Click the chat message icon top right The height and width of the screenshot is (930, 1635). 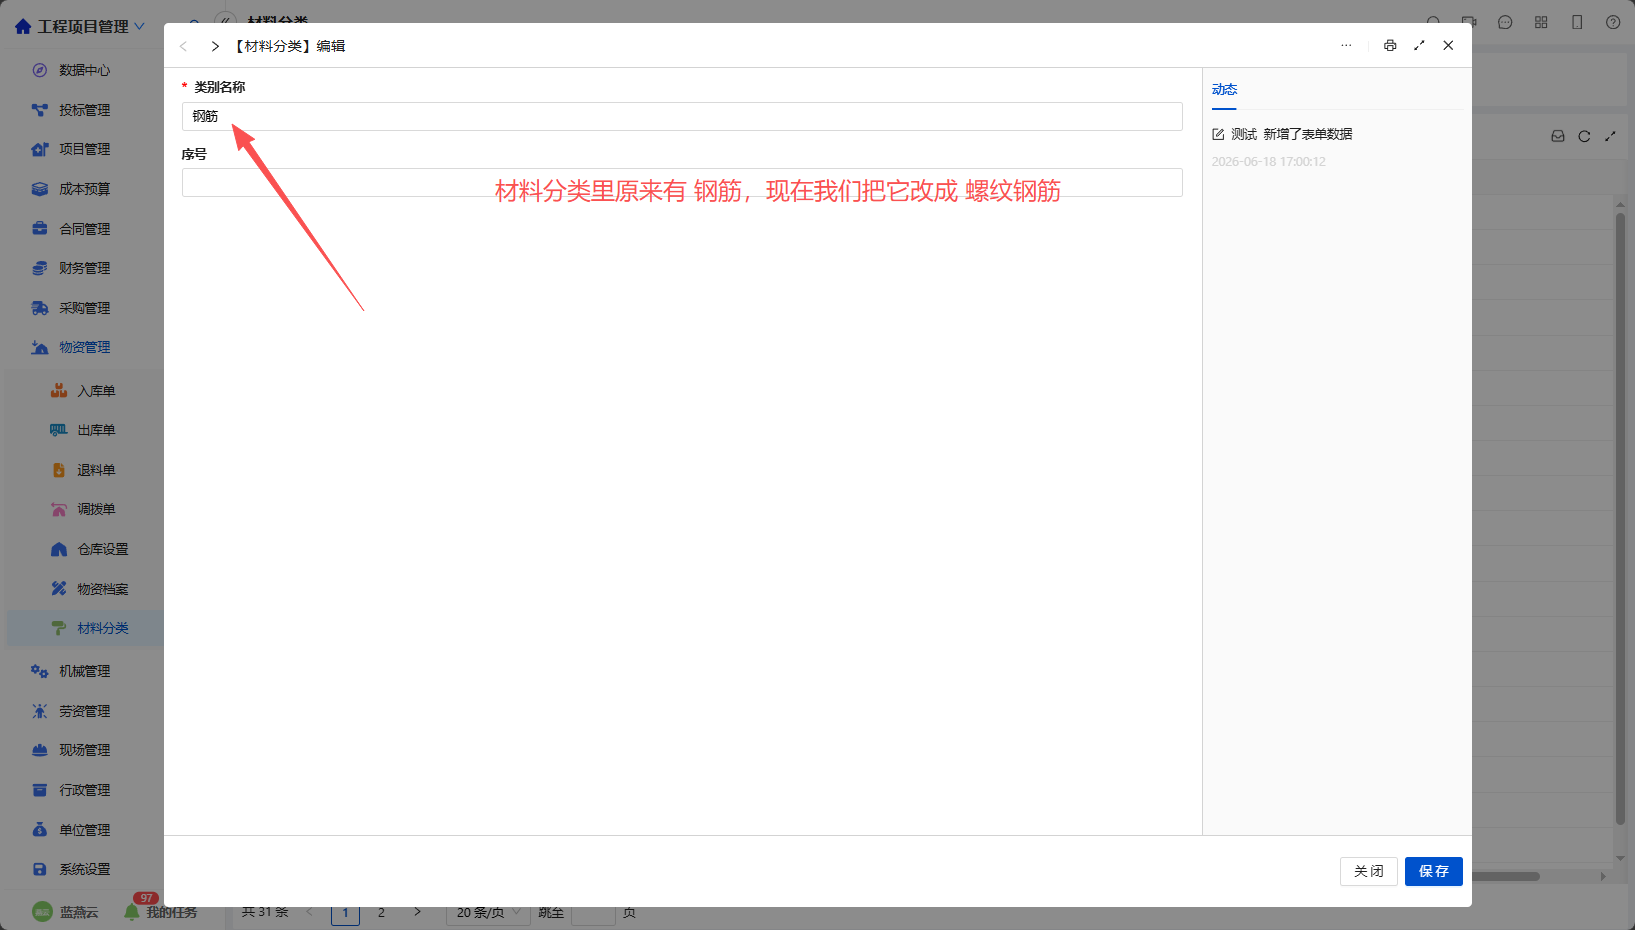1505,22
